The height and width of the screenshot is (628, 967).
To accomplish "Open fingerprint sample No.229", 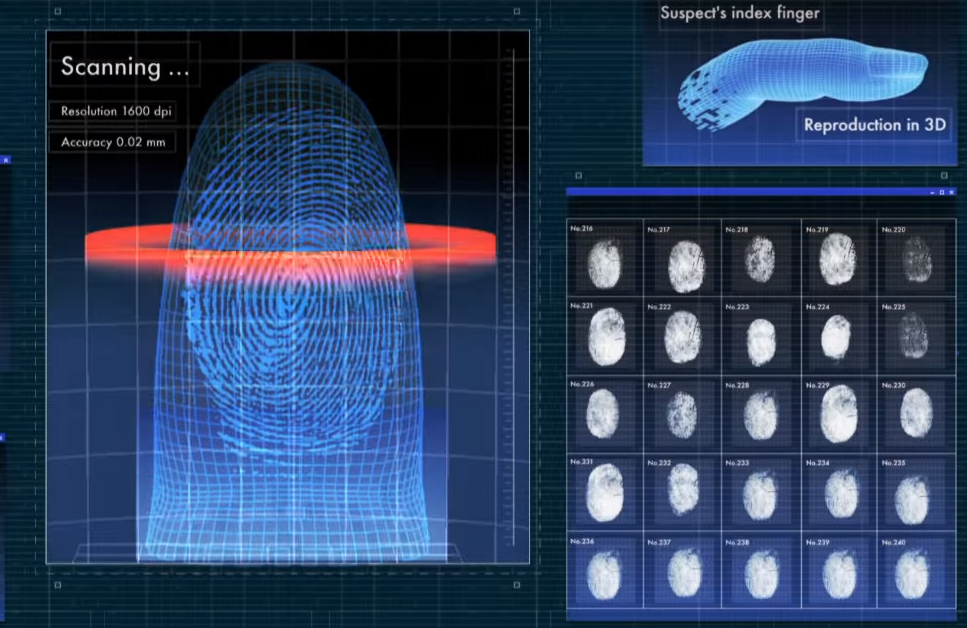I will 838,413.
